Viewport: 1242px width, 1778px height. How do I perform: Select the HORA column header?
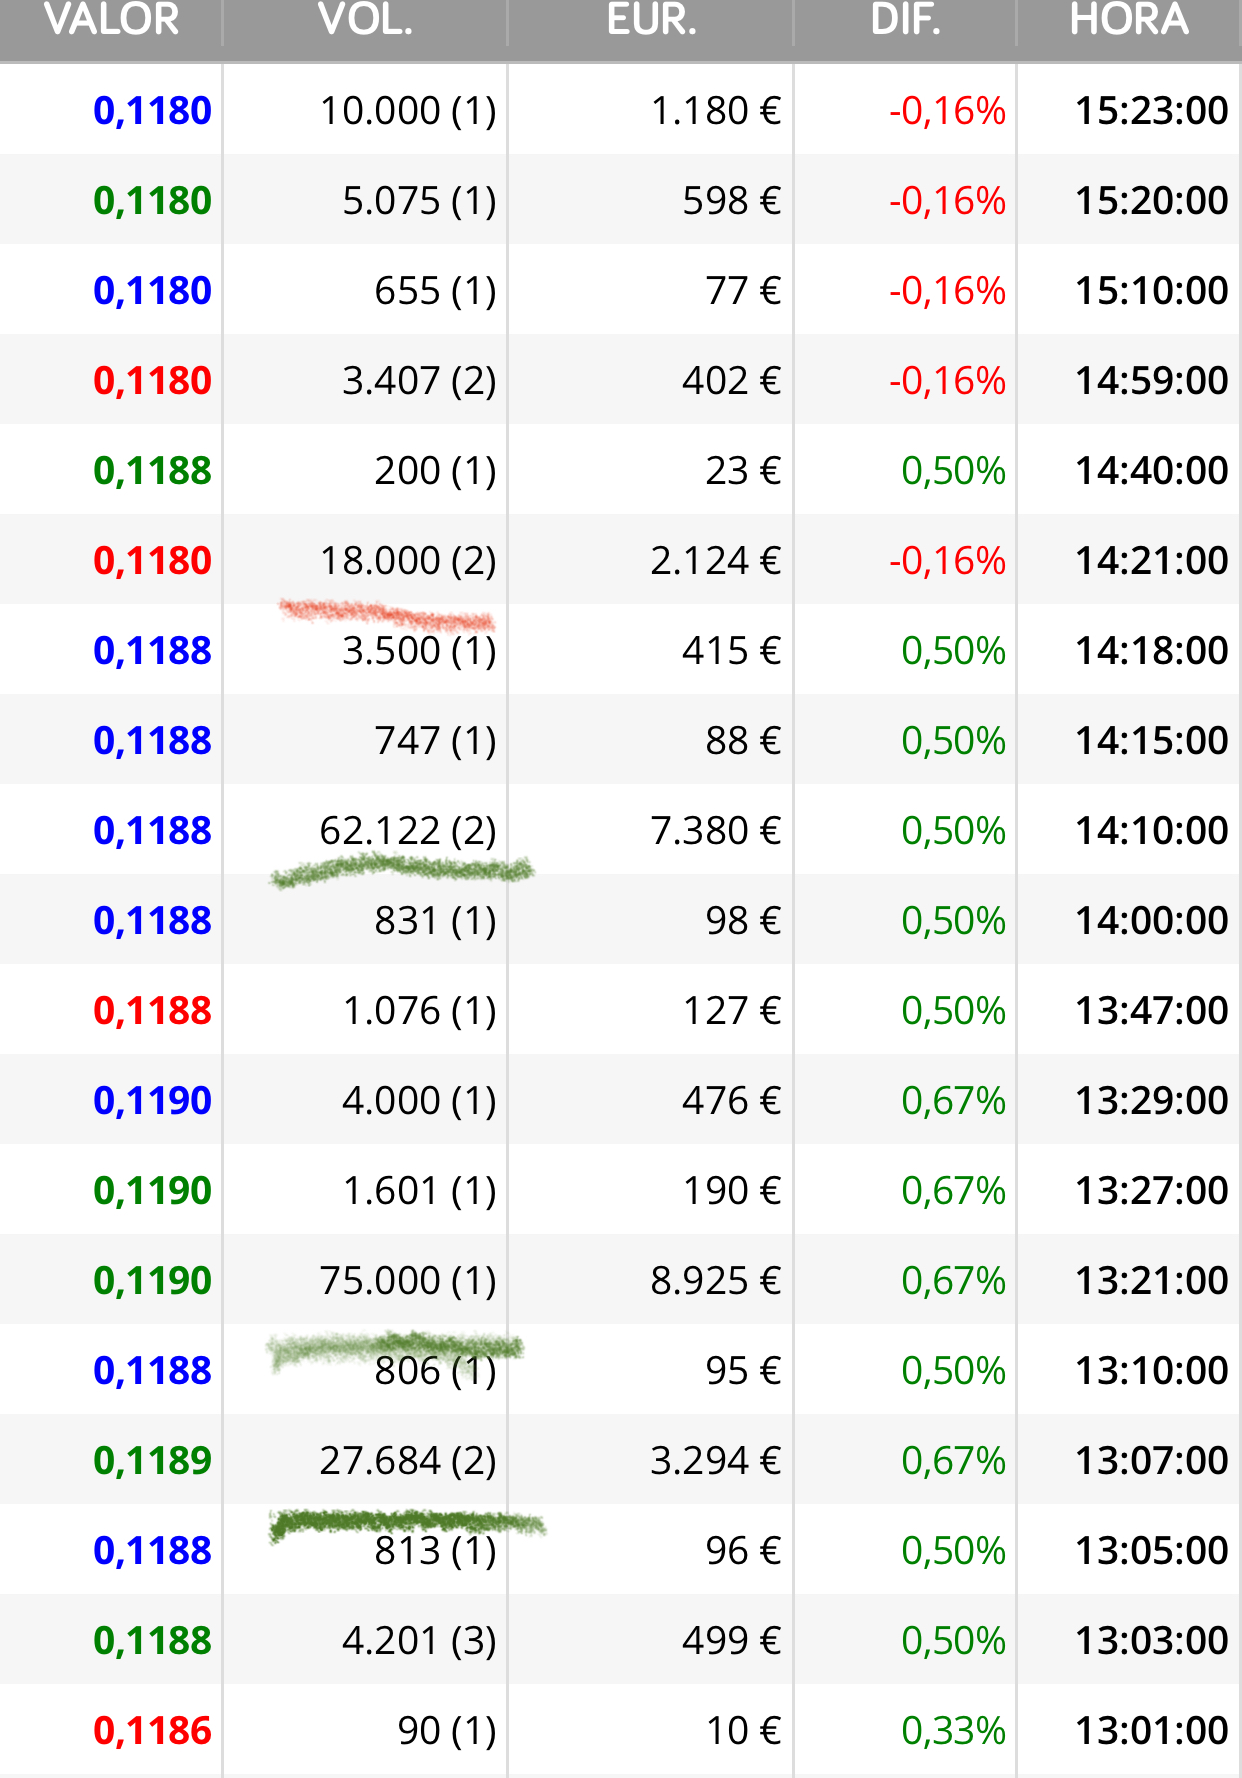[1129, 20]
